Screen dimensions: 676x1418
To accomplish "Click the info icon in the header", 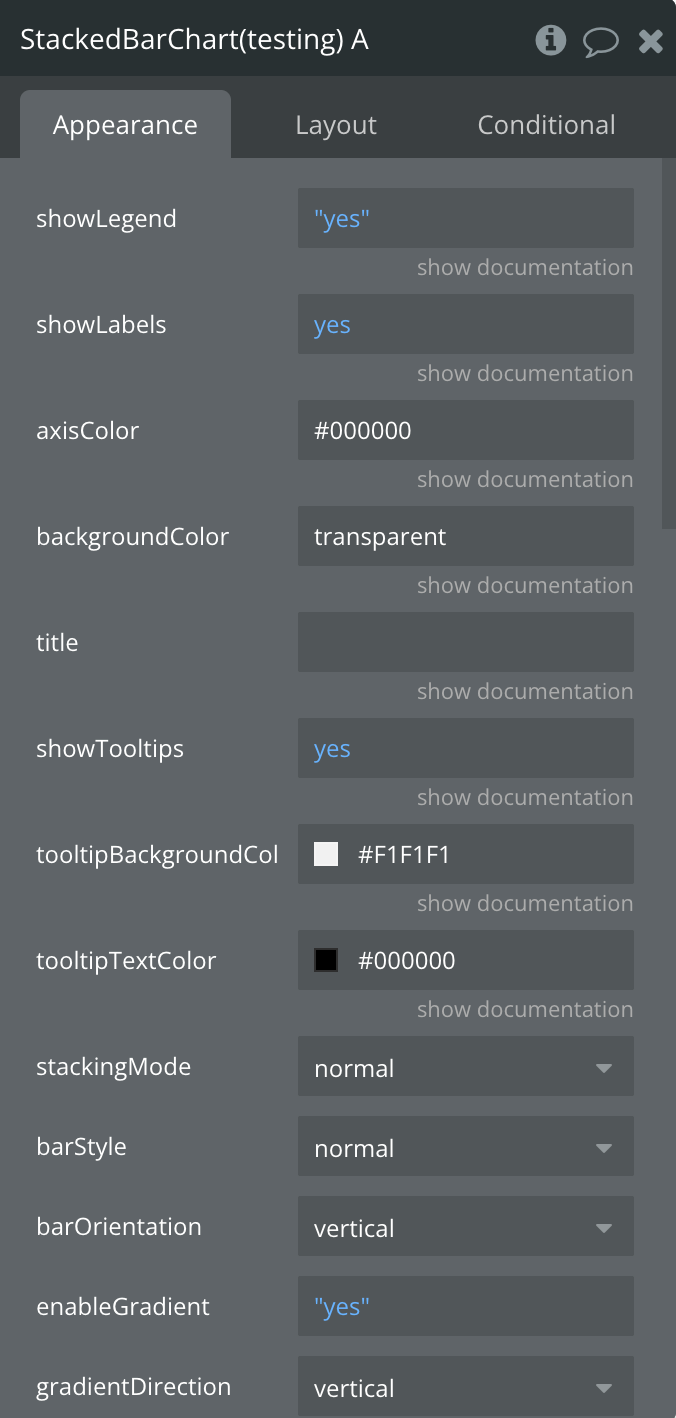I will (x=551, y=40).
